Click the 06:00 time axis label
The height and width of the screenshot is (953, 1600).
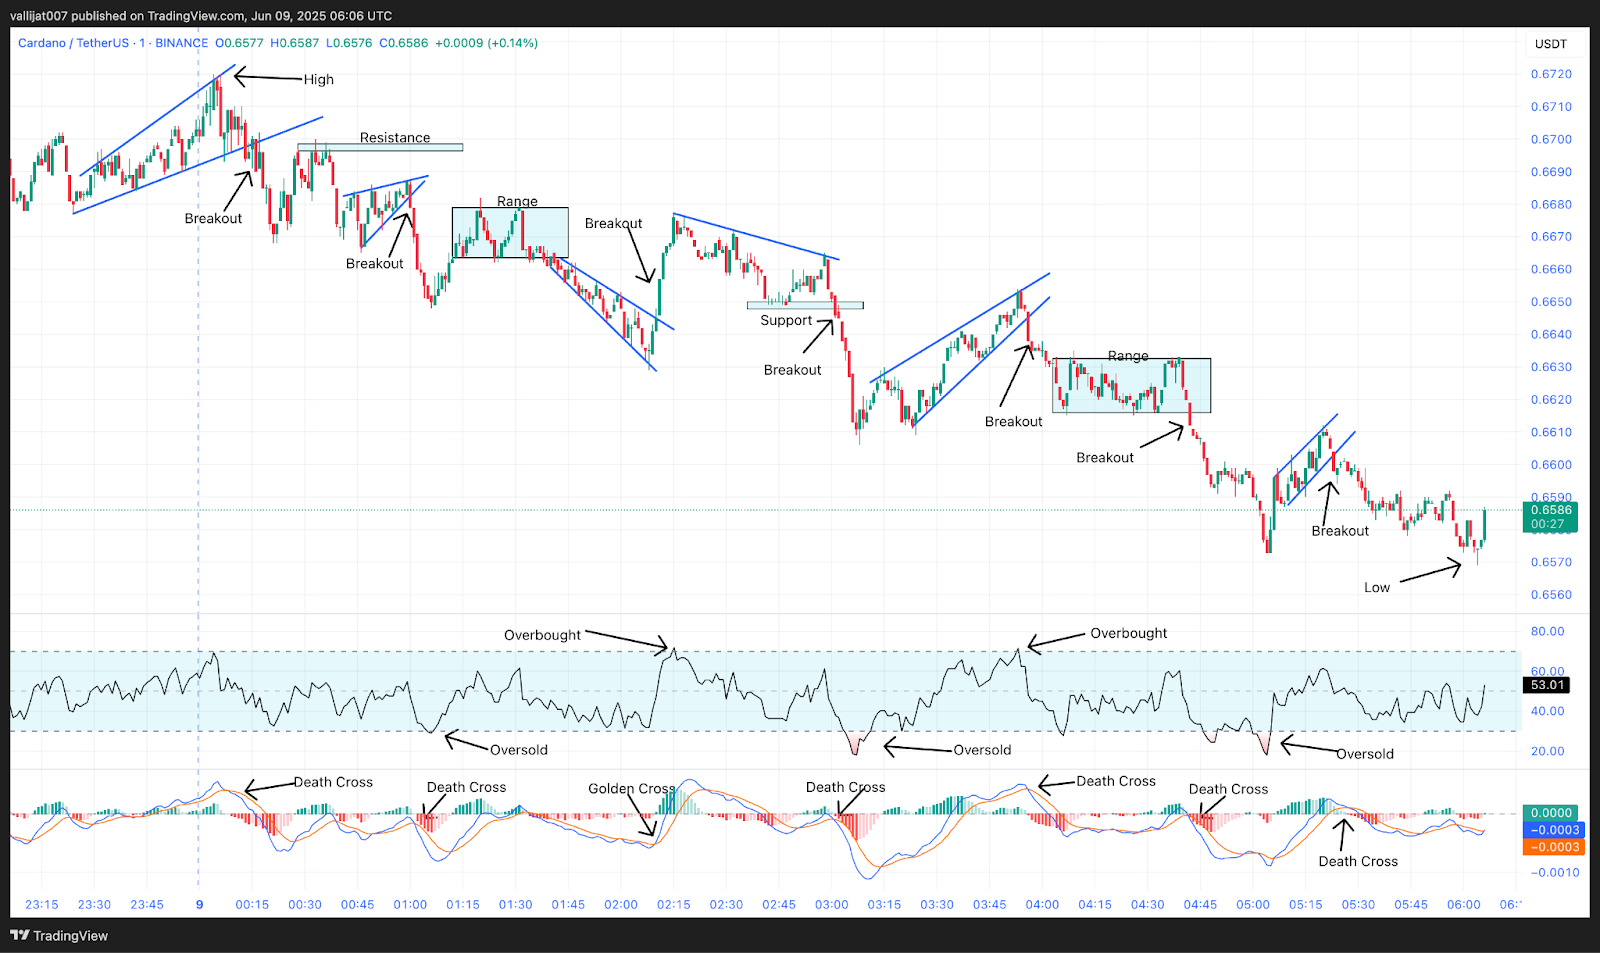coord(1464,905)
